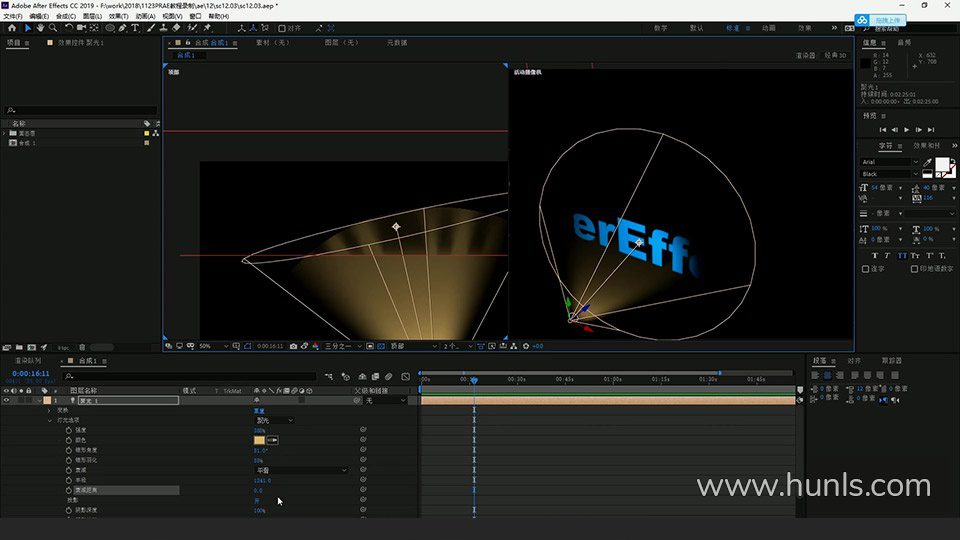Choose the Horizontal Type tool

pyautogui.click(x=135, y=28)
